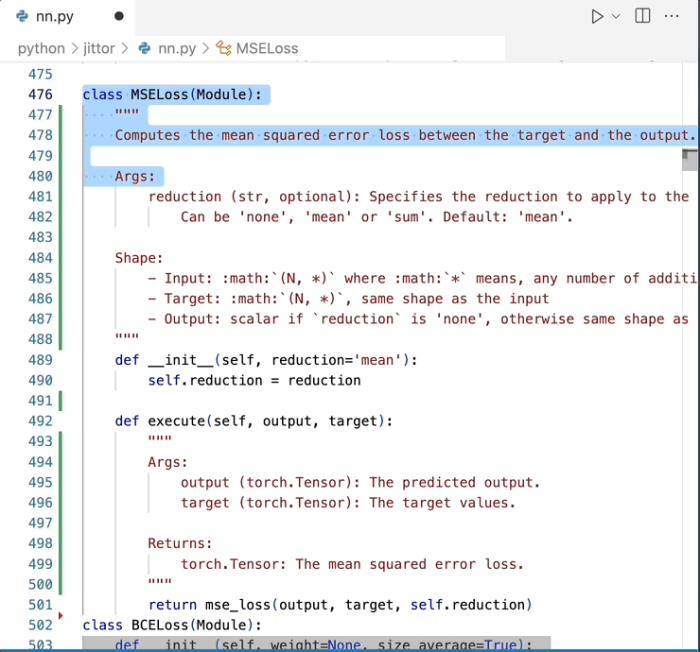Split the editor right
The height and width of the screenshot is (652, 700).
point(642,16)
